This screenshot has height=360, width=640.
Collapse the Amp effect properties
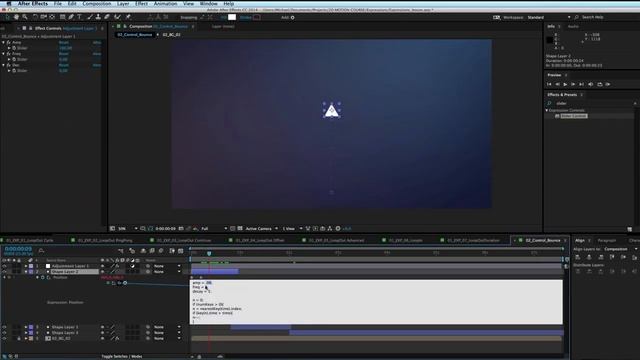pos(4,42)
